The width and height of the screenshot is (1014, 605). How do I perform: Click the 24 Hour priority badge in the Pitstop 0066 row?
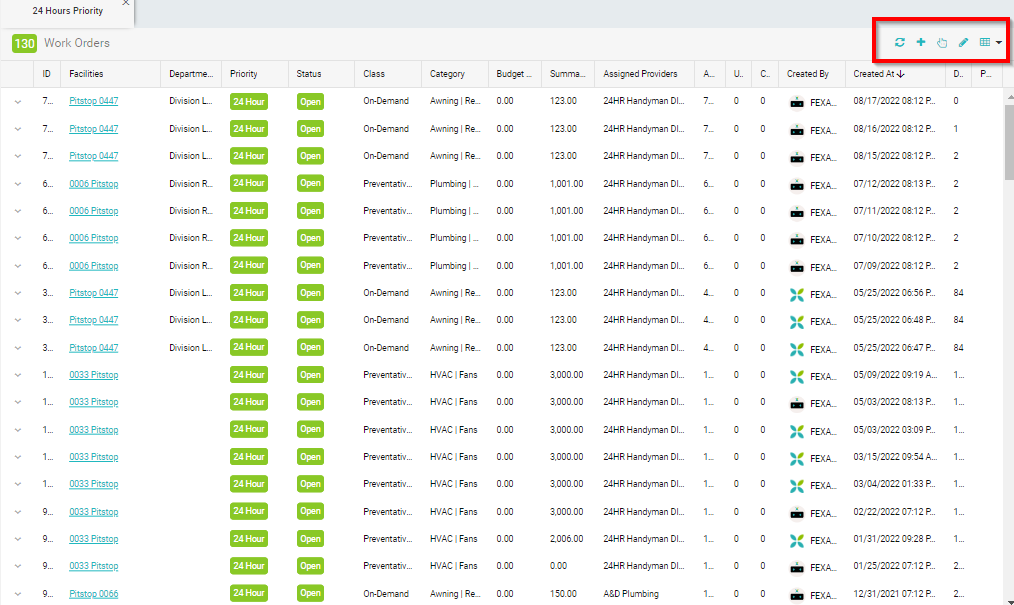248,594
